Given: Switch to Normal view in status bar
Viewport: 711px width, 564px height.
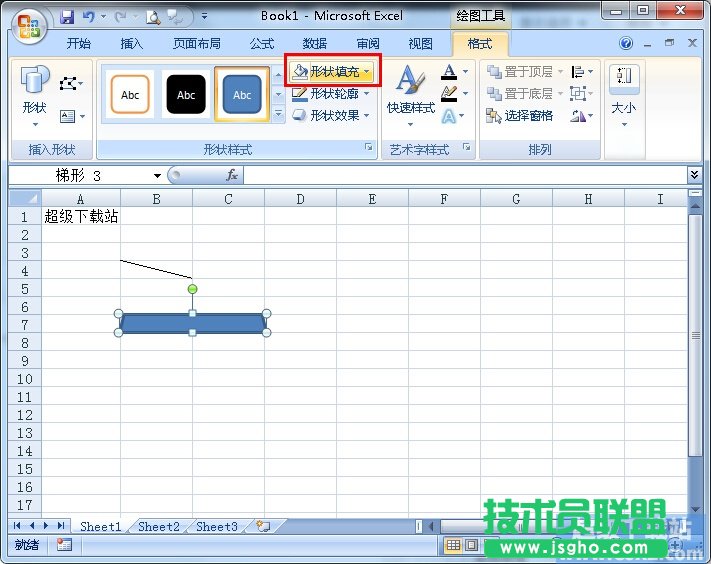Looking at the screenshot, I should (454, 545).
